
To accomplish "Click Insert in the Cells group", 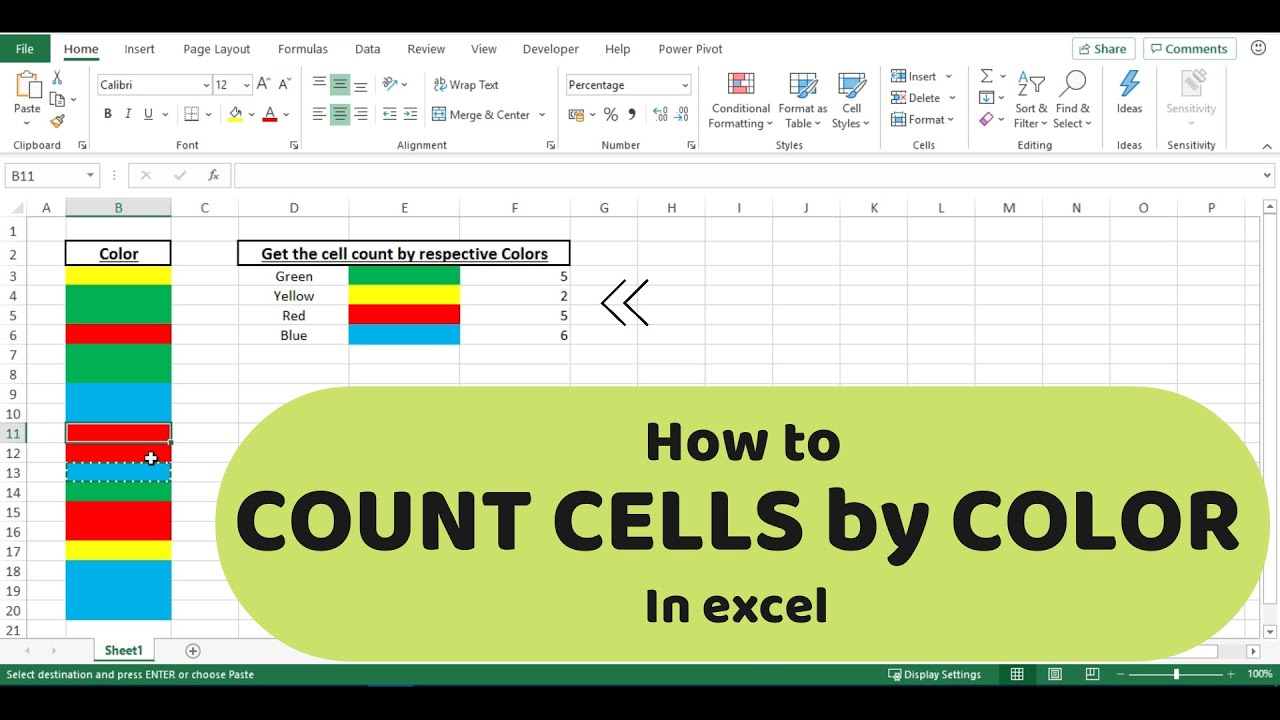I will pos(914,76).
